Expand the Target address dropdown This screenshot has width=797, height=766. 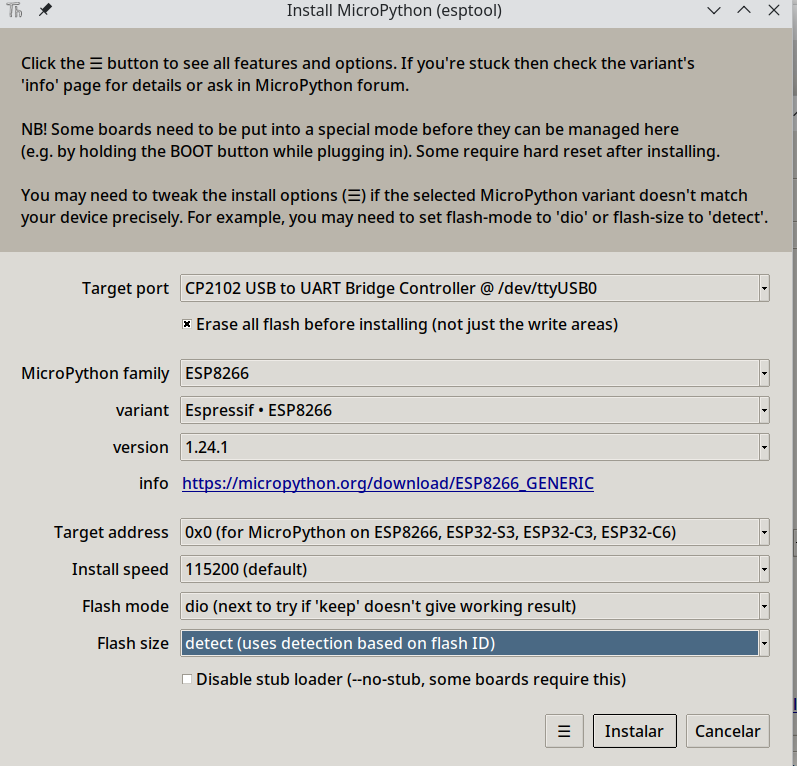(764, 532)
